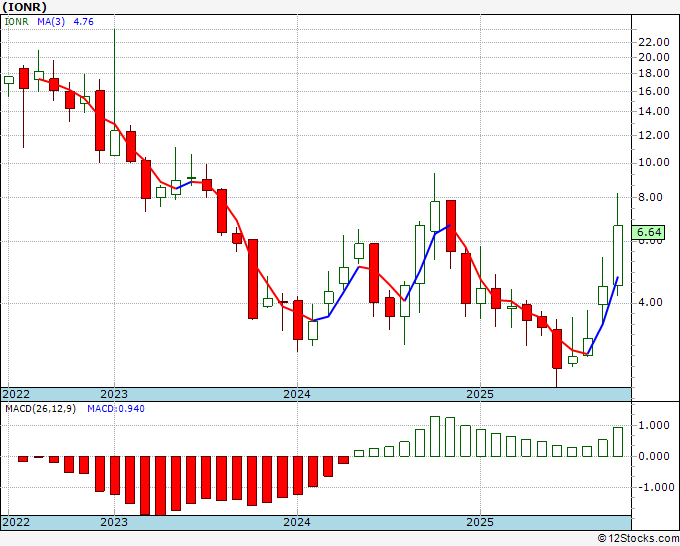The height and width of the screenshot is (546, 680).
Task: Select the MACD(26,12,9) indicator label
Action: tap(41, 409)
